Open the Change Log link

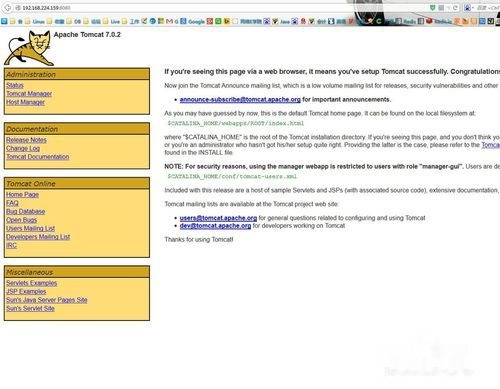tap(23, 148)
